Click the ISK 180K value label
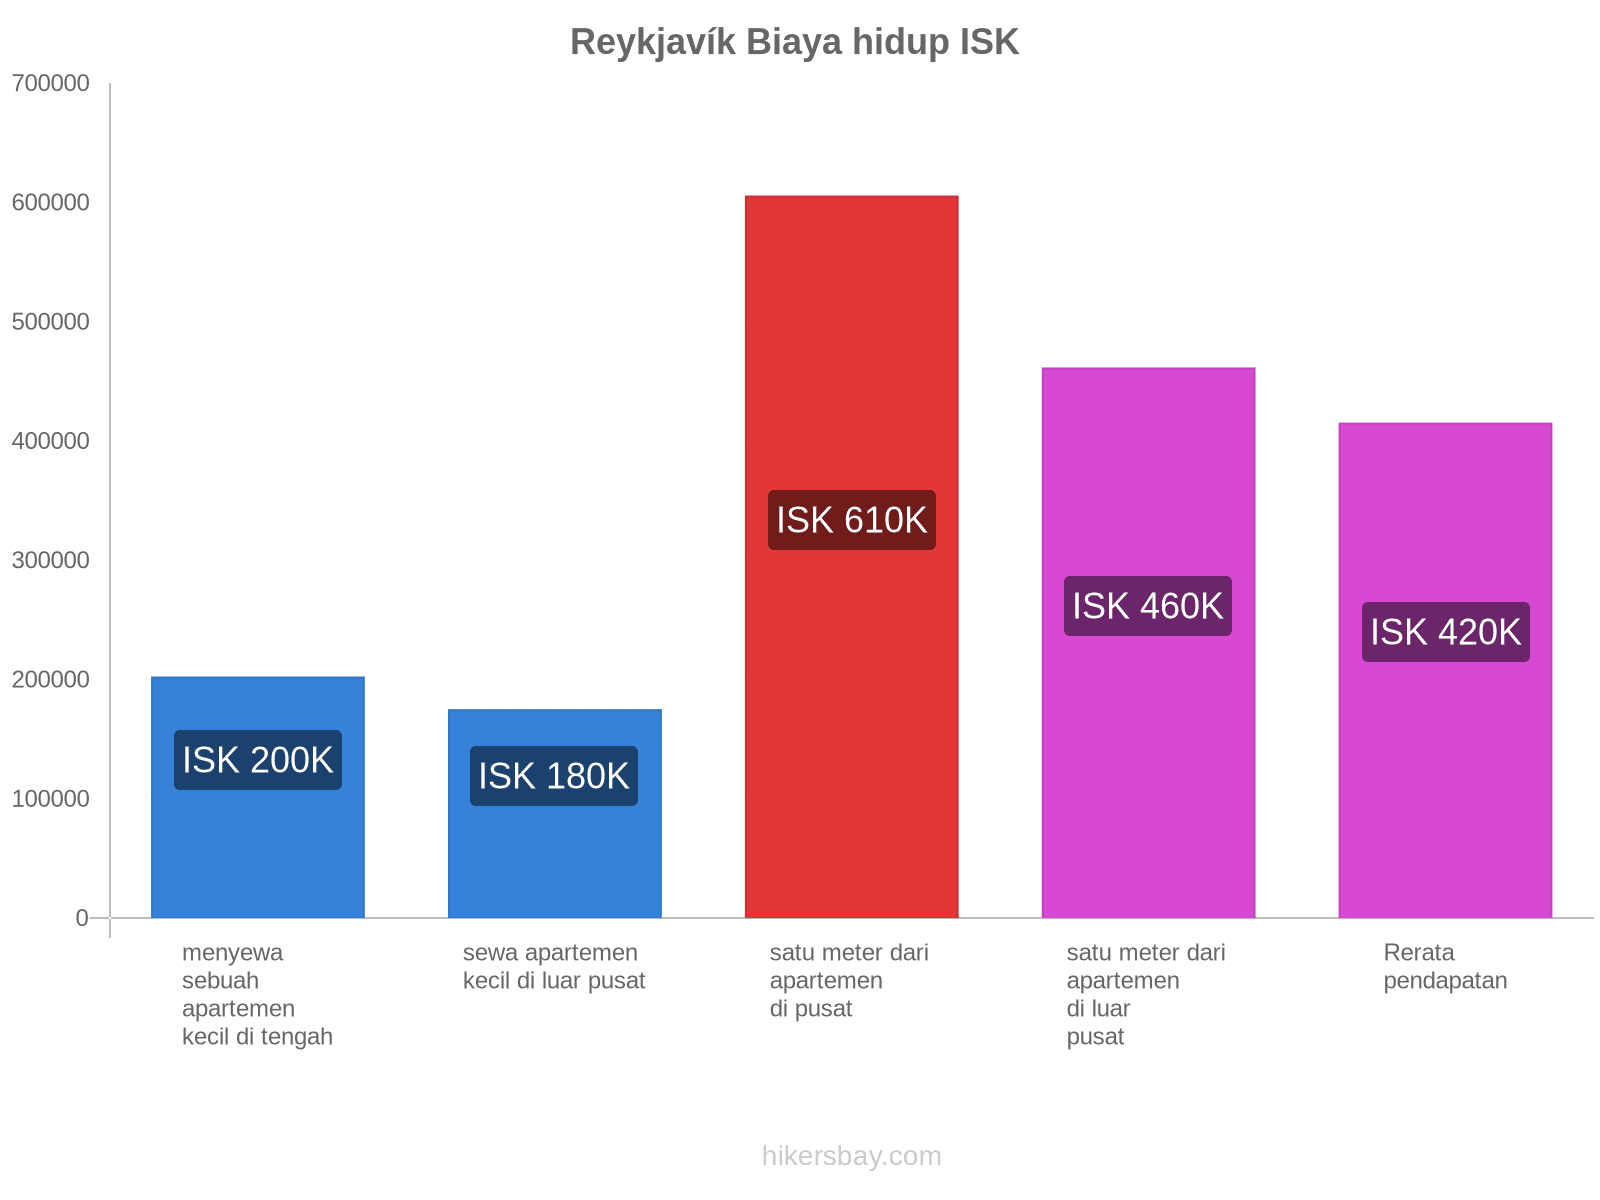This screenshot has width=1600, height=1200. click(554, 776)
